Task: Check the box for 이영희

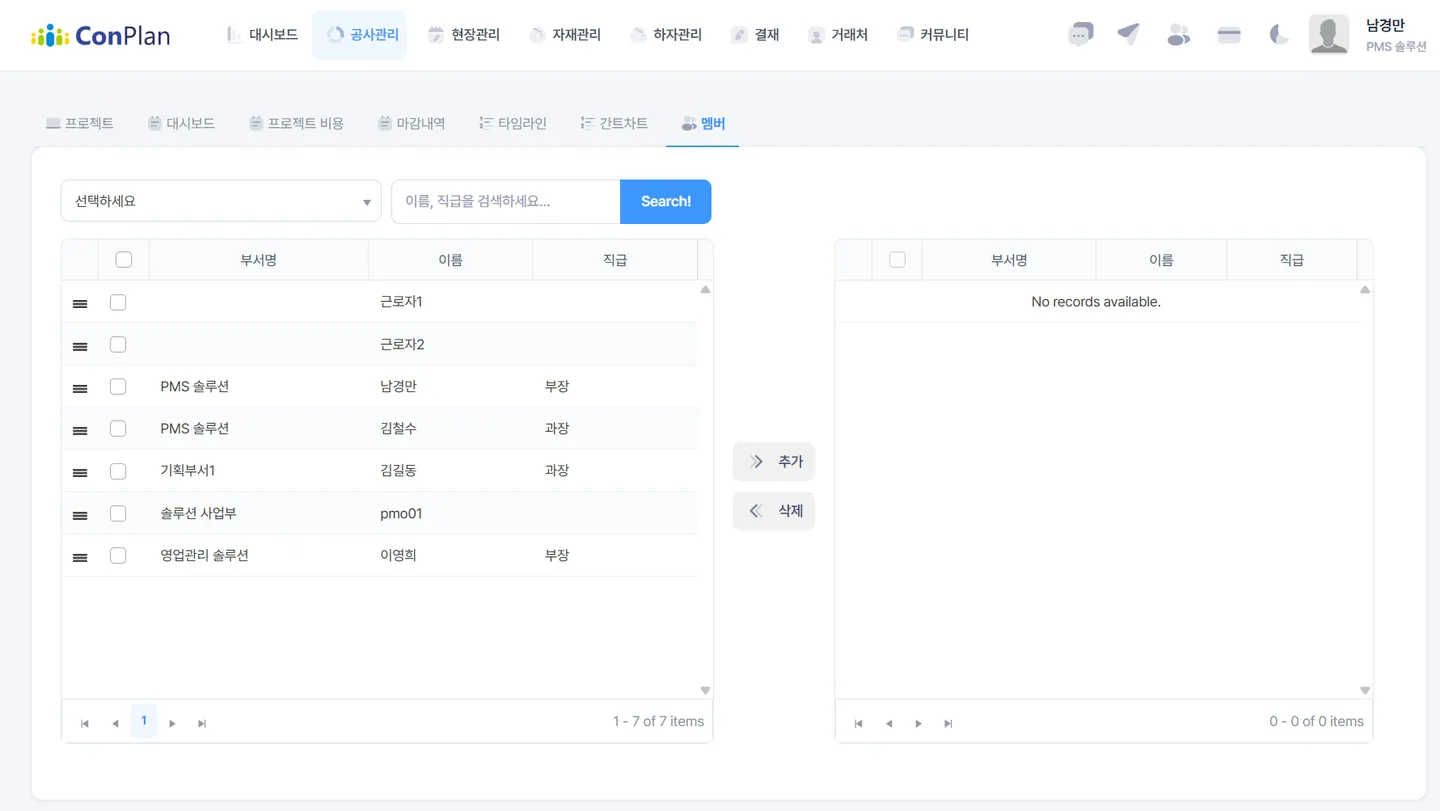Action: tap(118, 555)
